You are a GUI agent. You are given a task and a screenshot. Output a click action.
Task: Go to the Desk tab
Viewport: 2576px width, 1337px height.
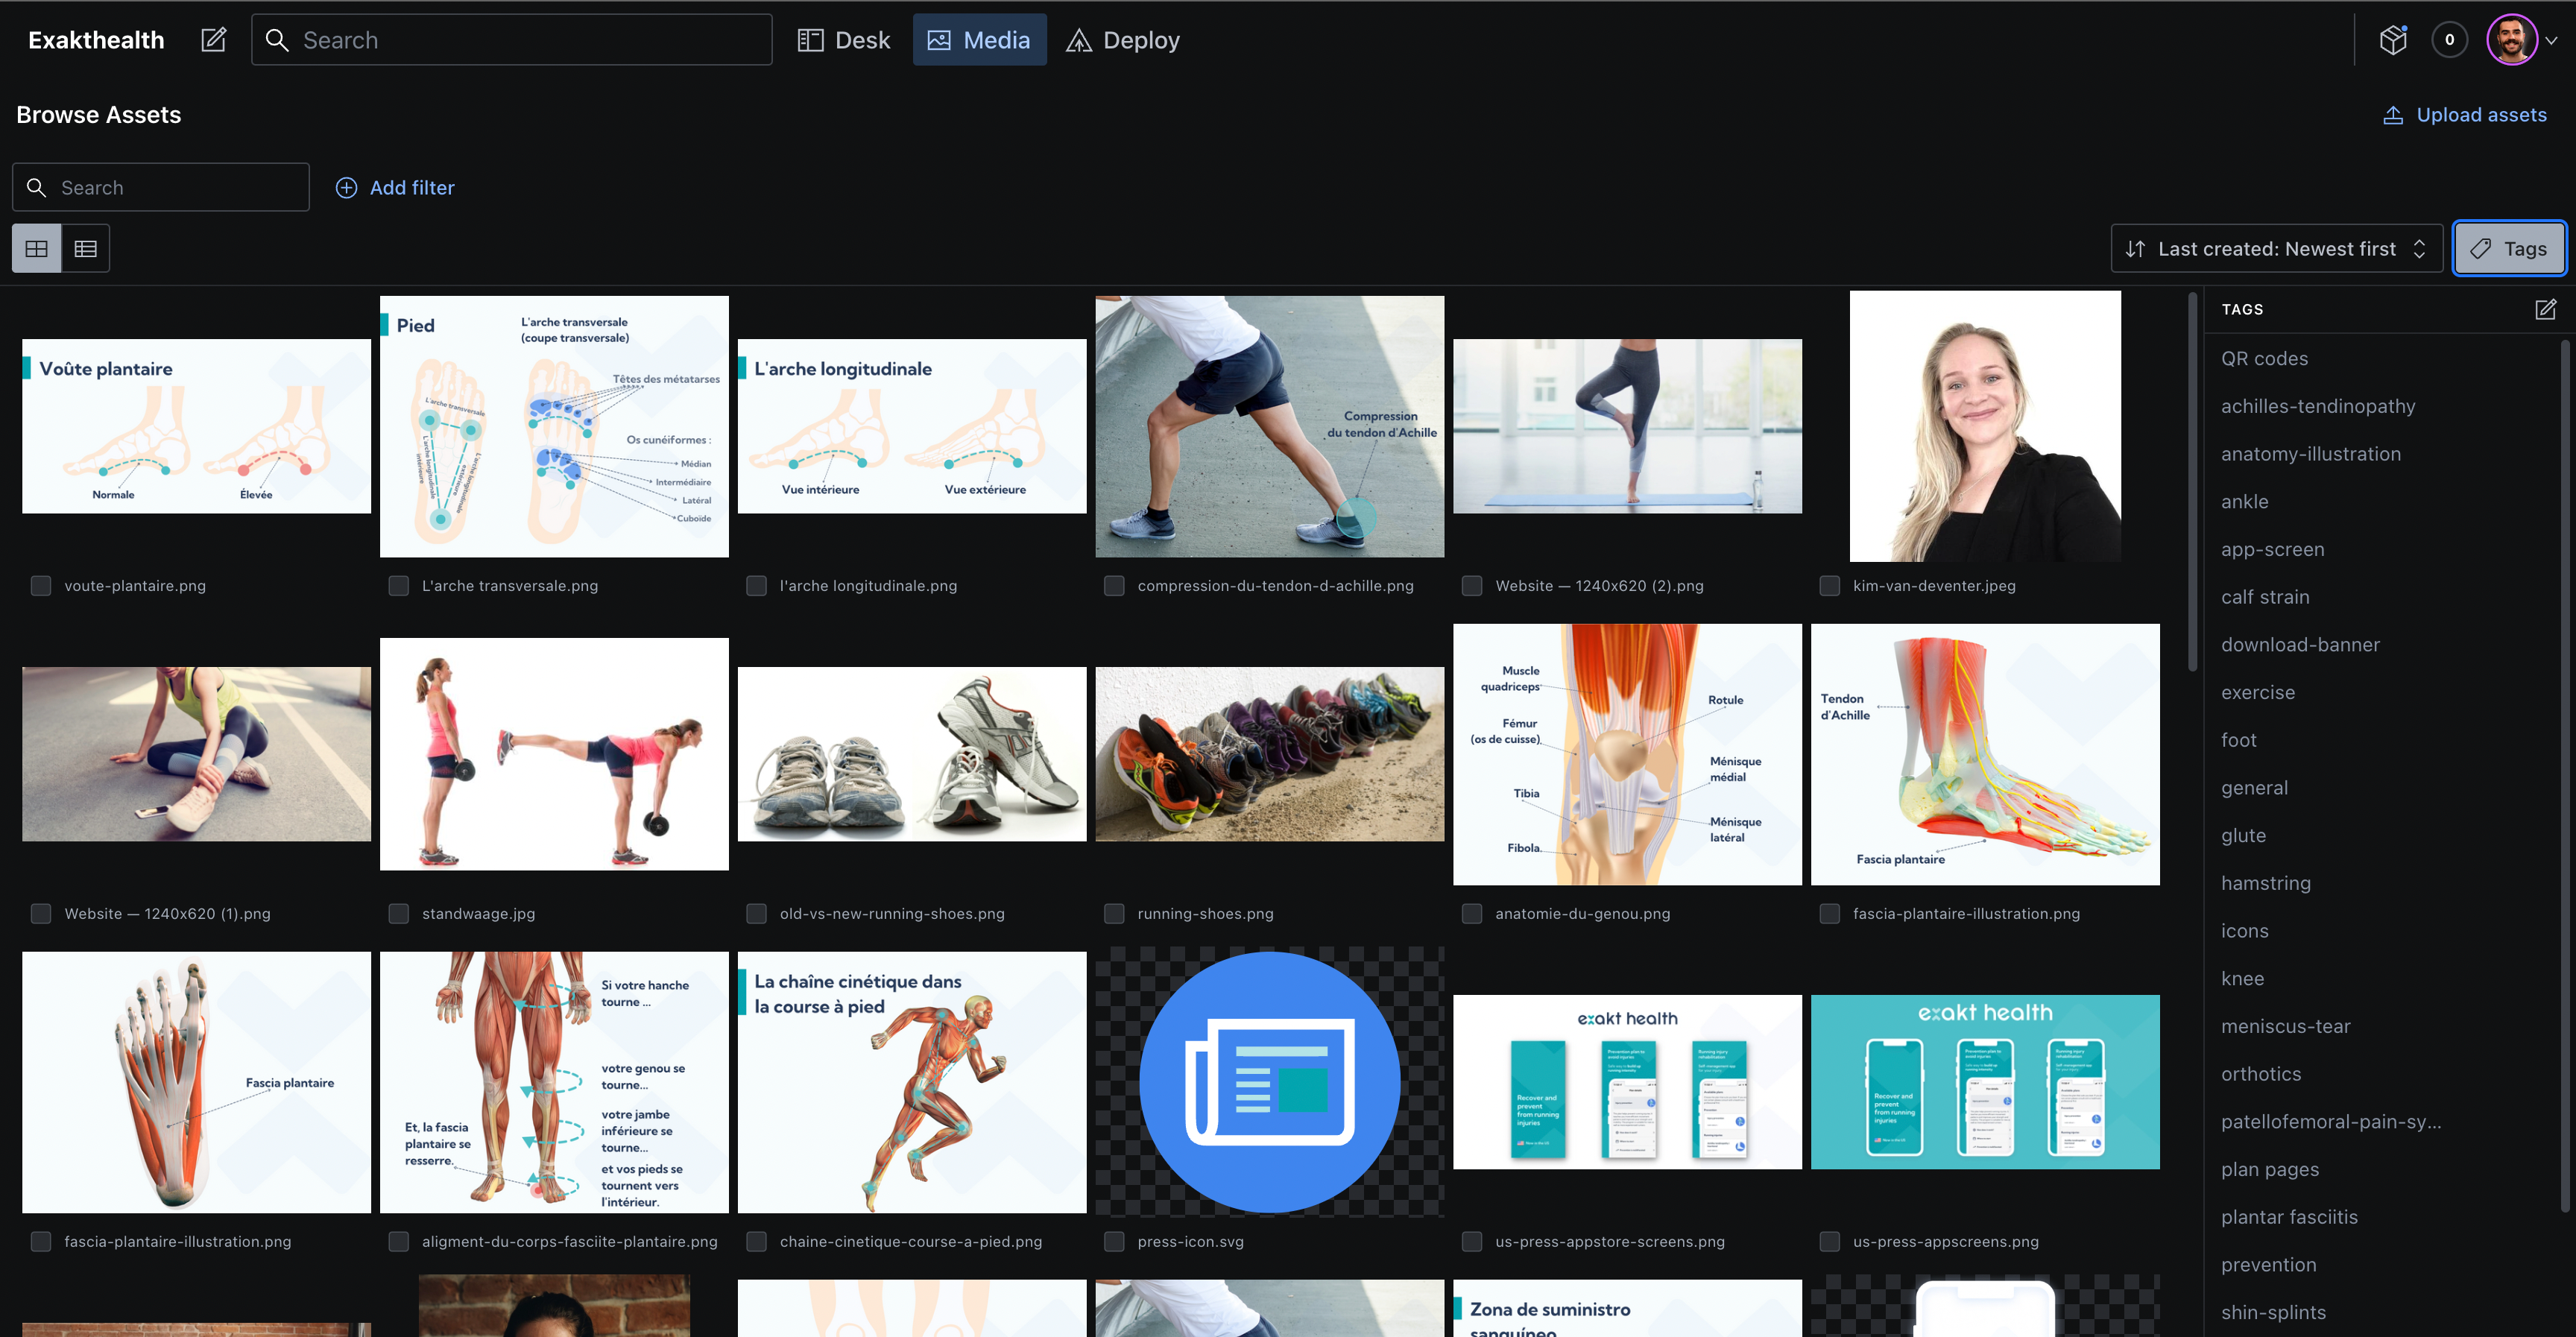pyautogui.click(x=844, y=40)
